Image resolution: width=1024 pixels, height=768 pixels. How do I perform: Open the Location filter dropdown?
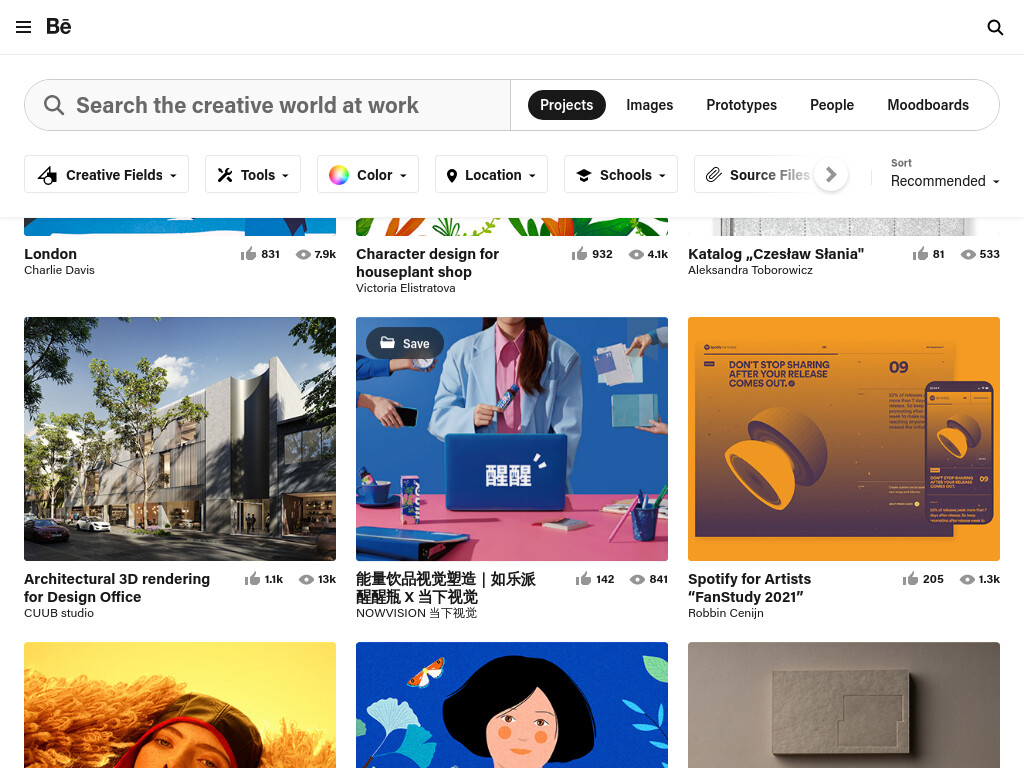click(x=491, y=174)
